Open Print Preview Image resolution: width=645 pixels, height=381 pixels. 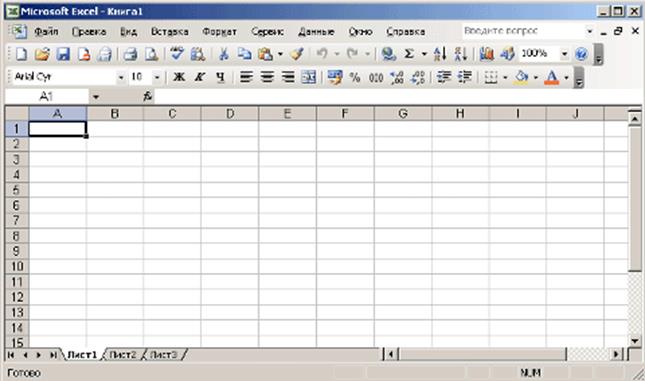click(x=151, y=54)
